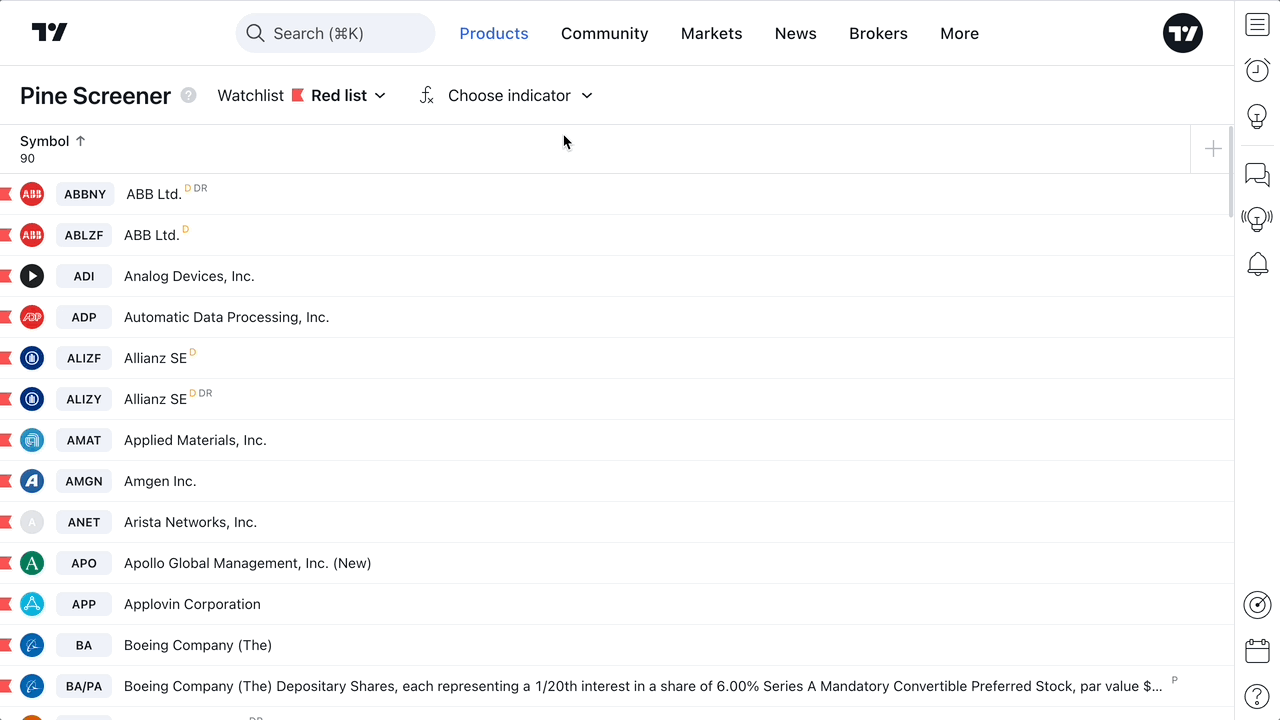Open the Products menu

494,34
